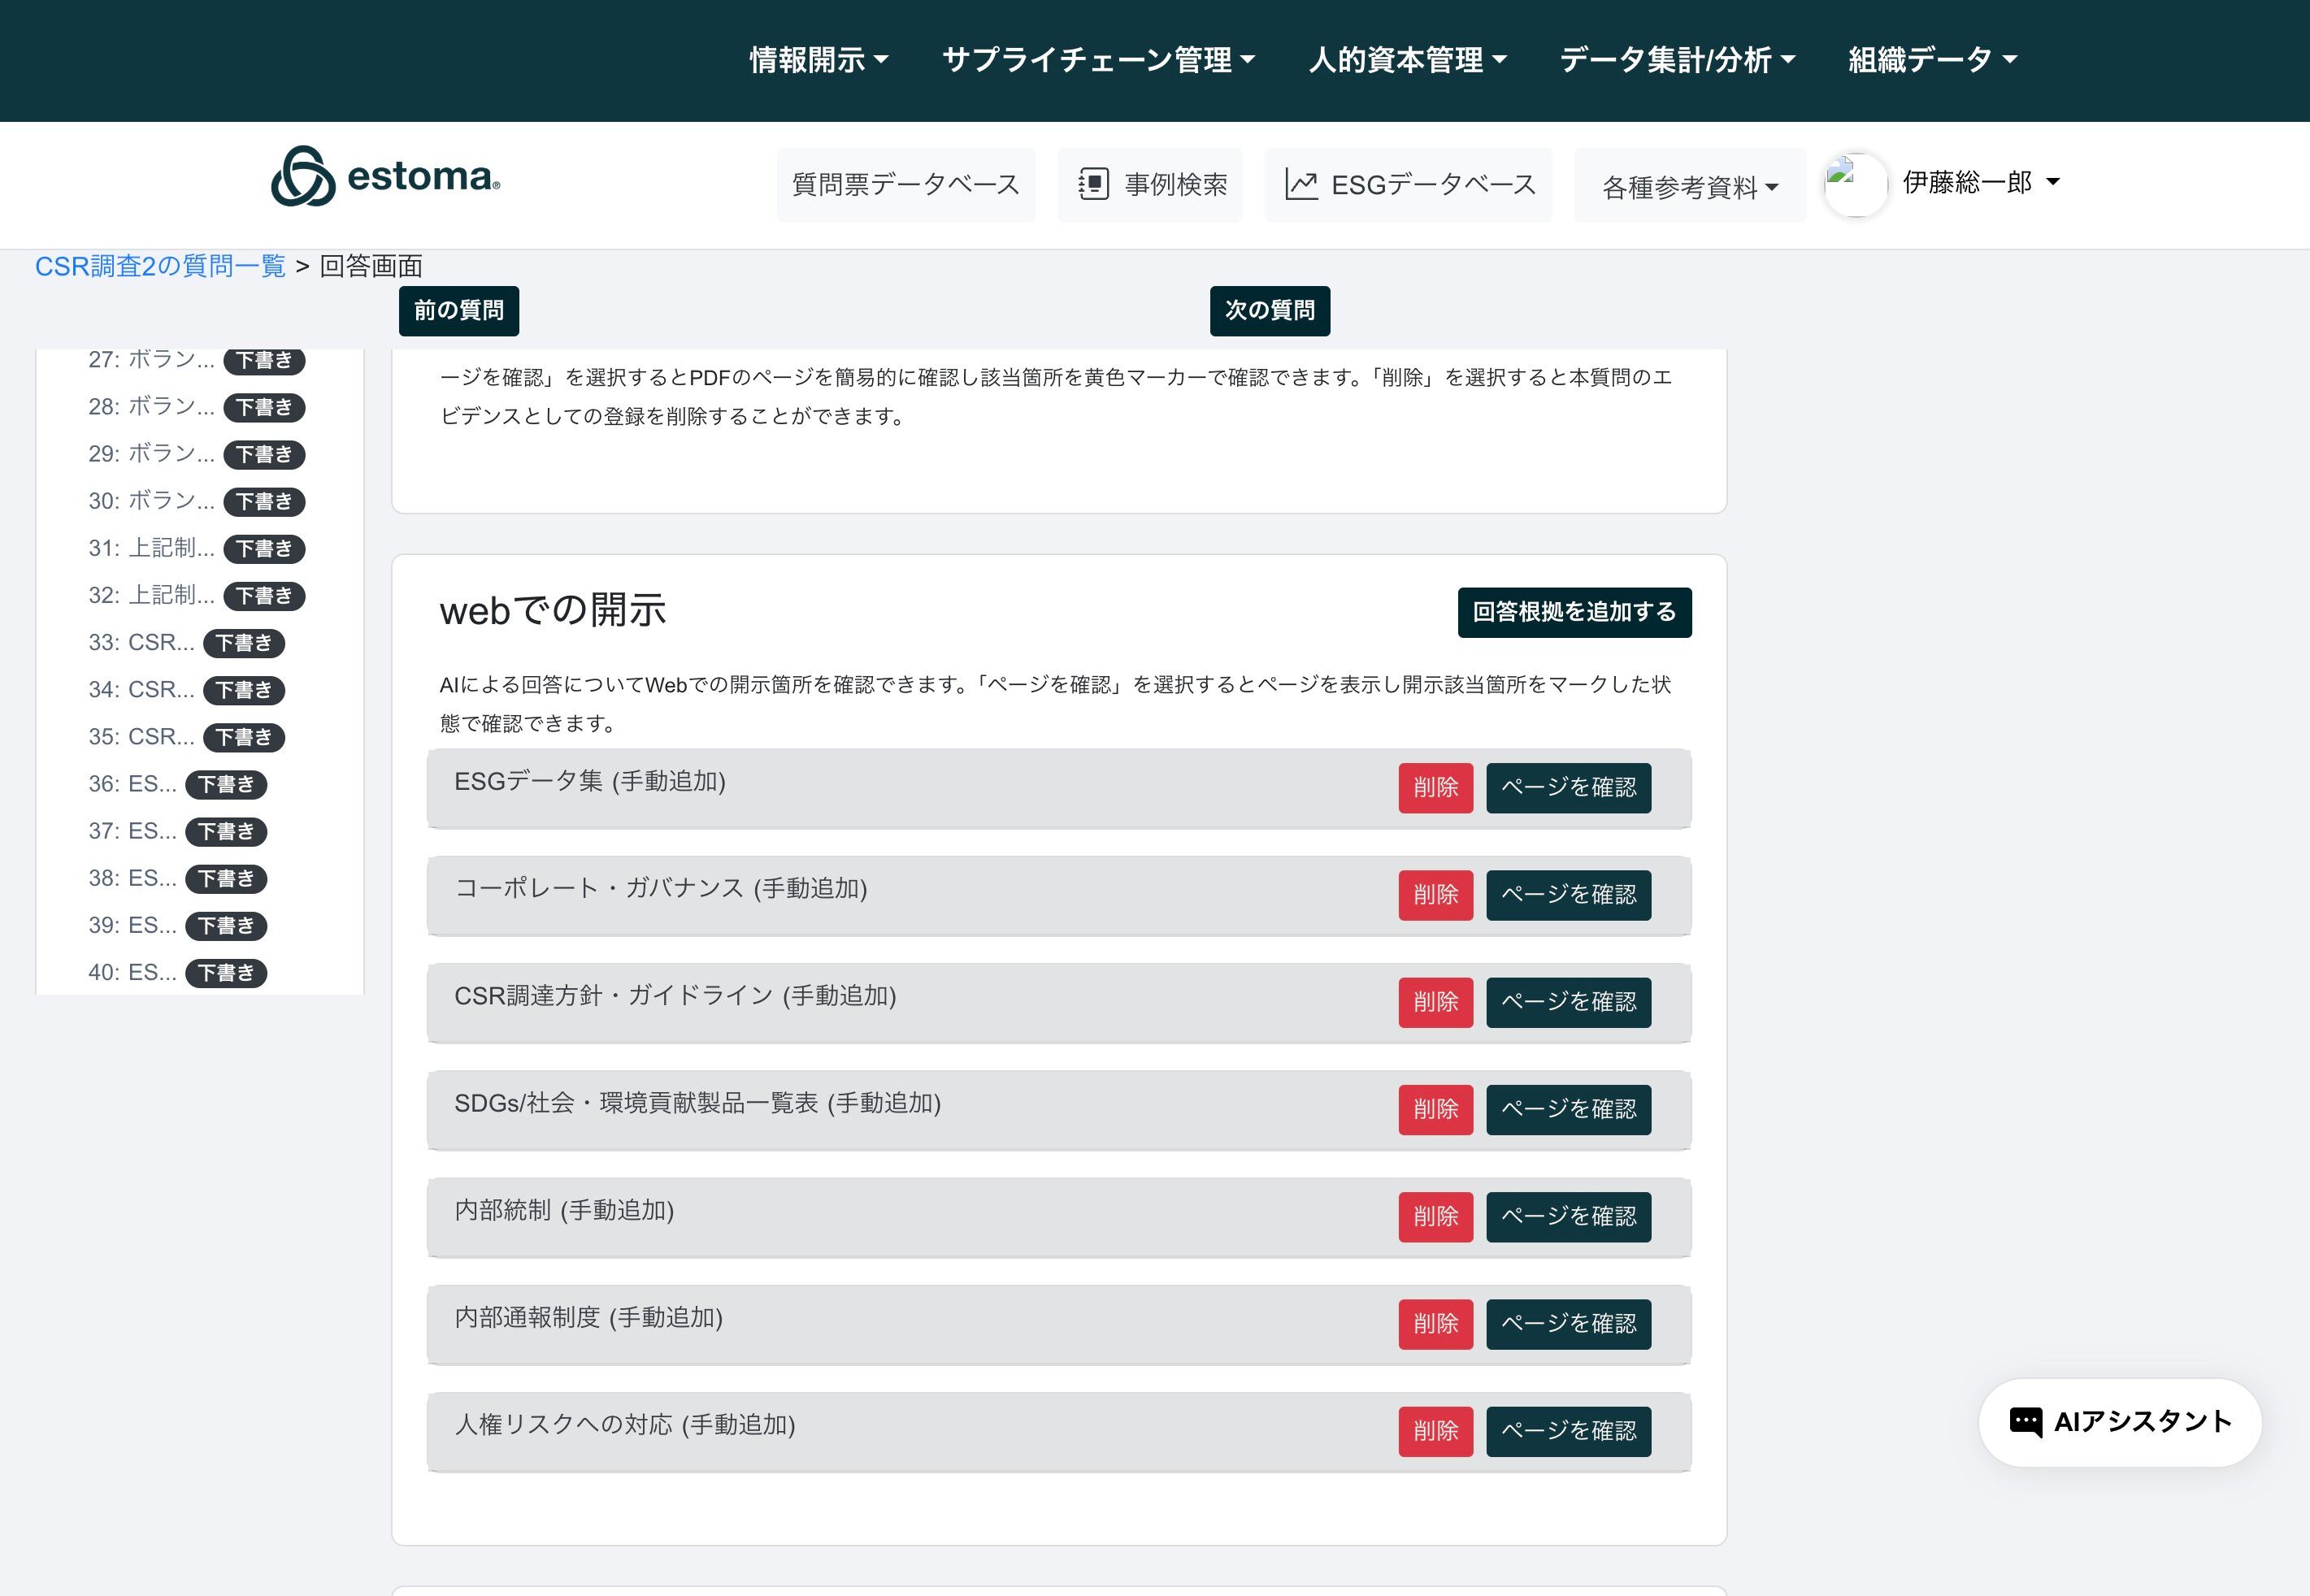Expand サプライチェーン管理 dropdown menu
Screen dimensions: 2310x1596
[1098, 60]
